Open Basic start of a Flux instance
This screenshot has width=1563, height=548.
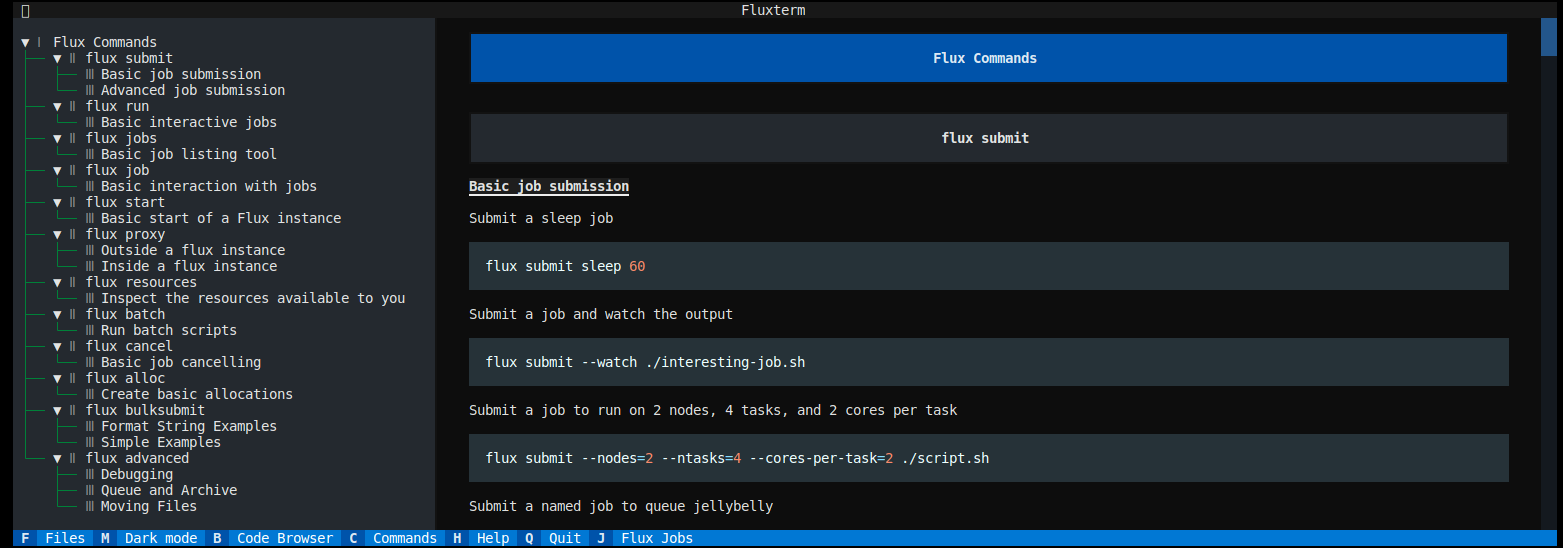pyautogui.click(x=221, y=218)
